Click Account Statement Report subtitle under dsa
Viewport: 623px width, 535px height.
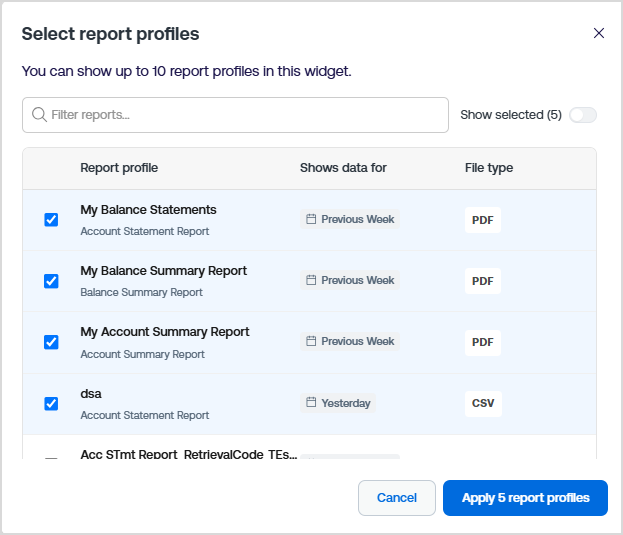point(145,415)
